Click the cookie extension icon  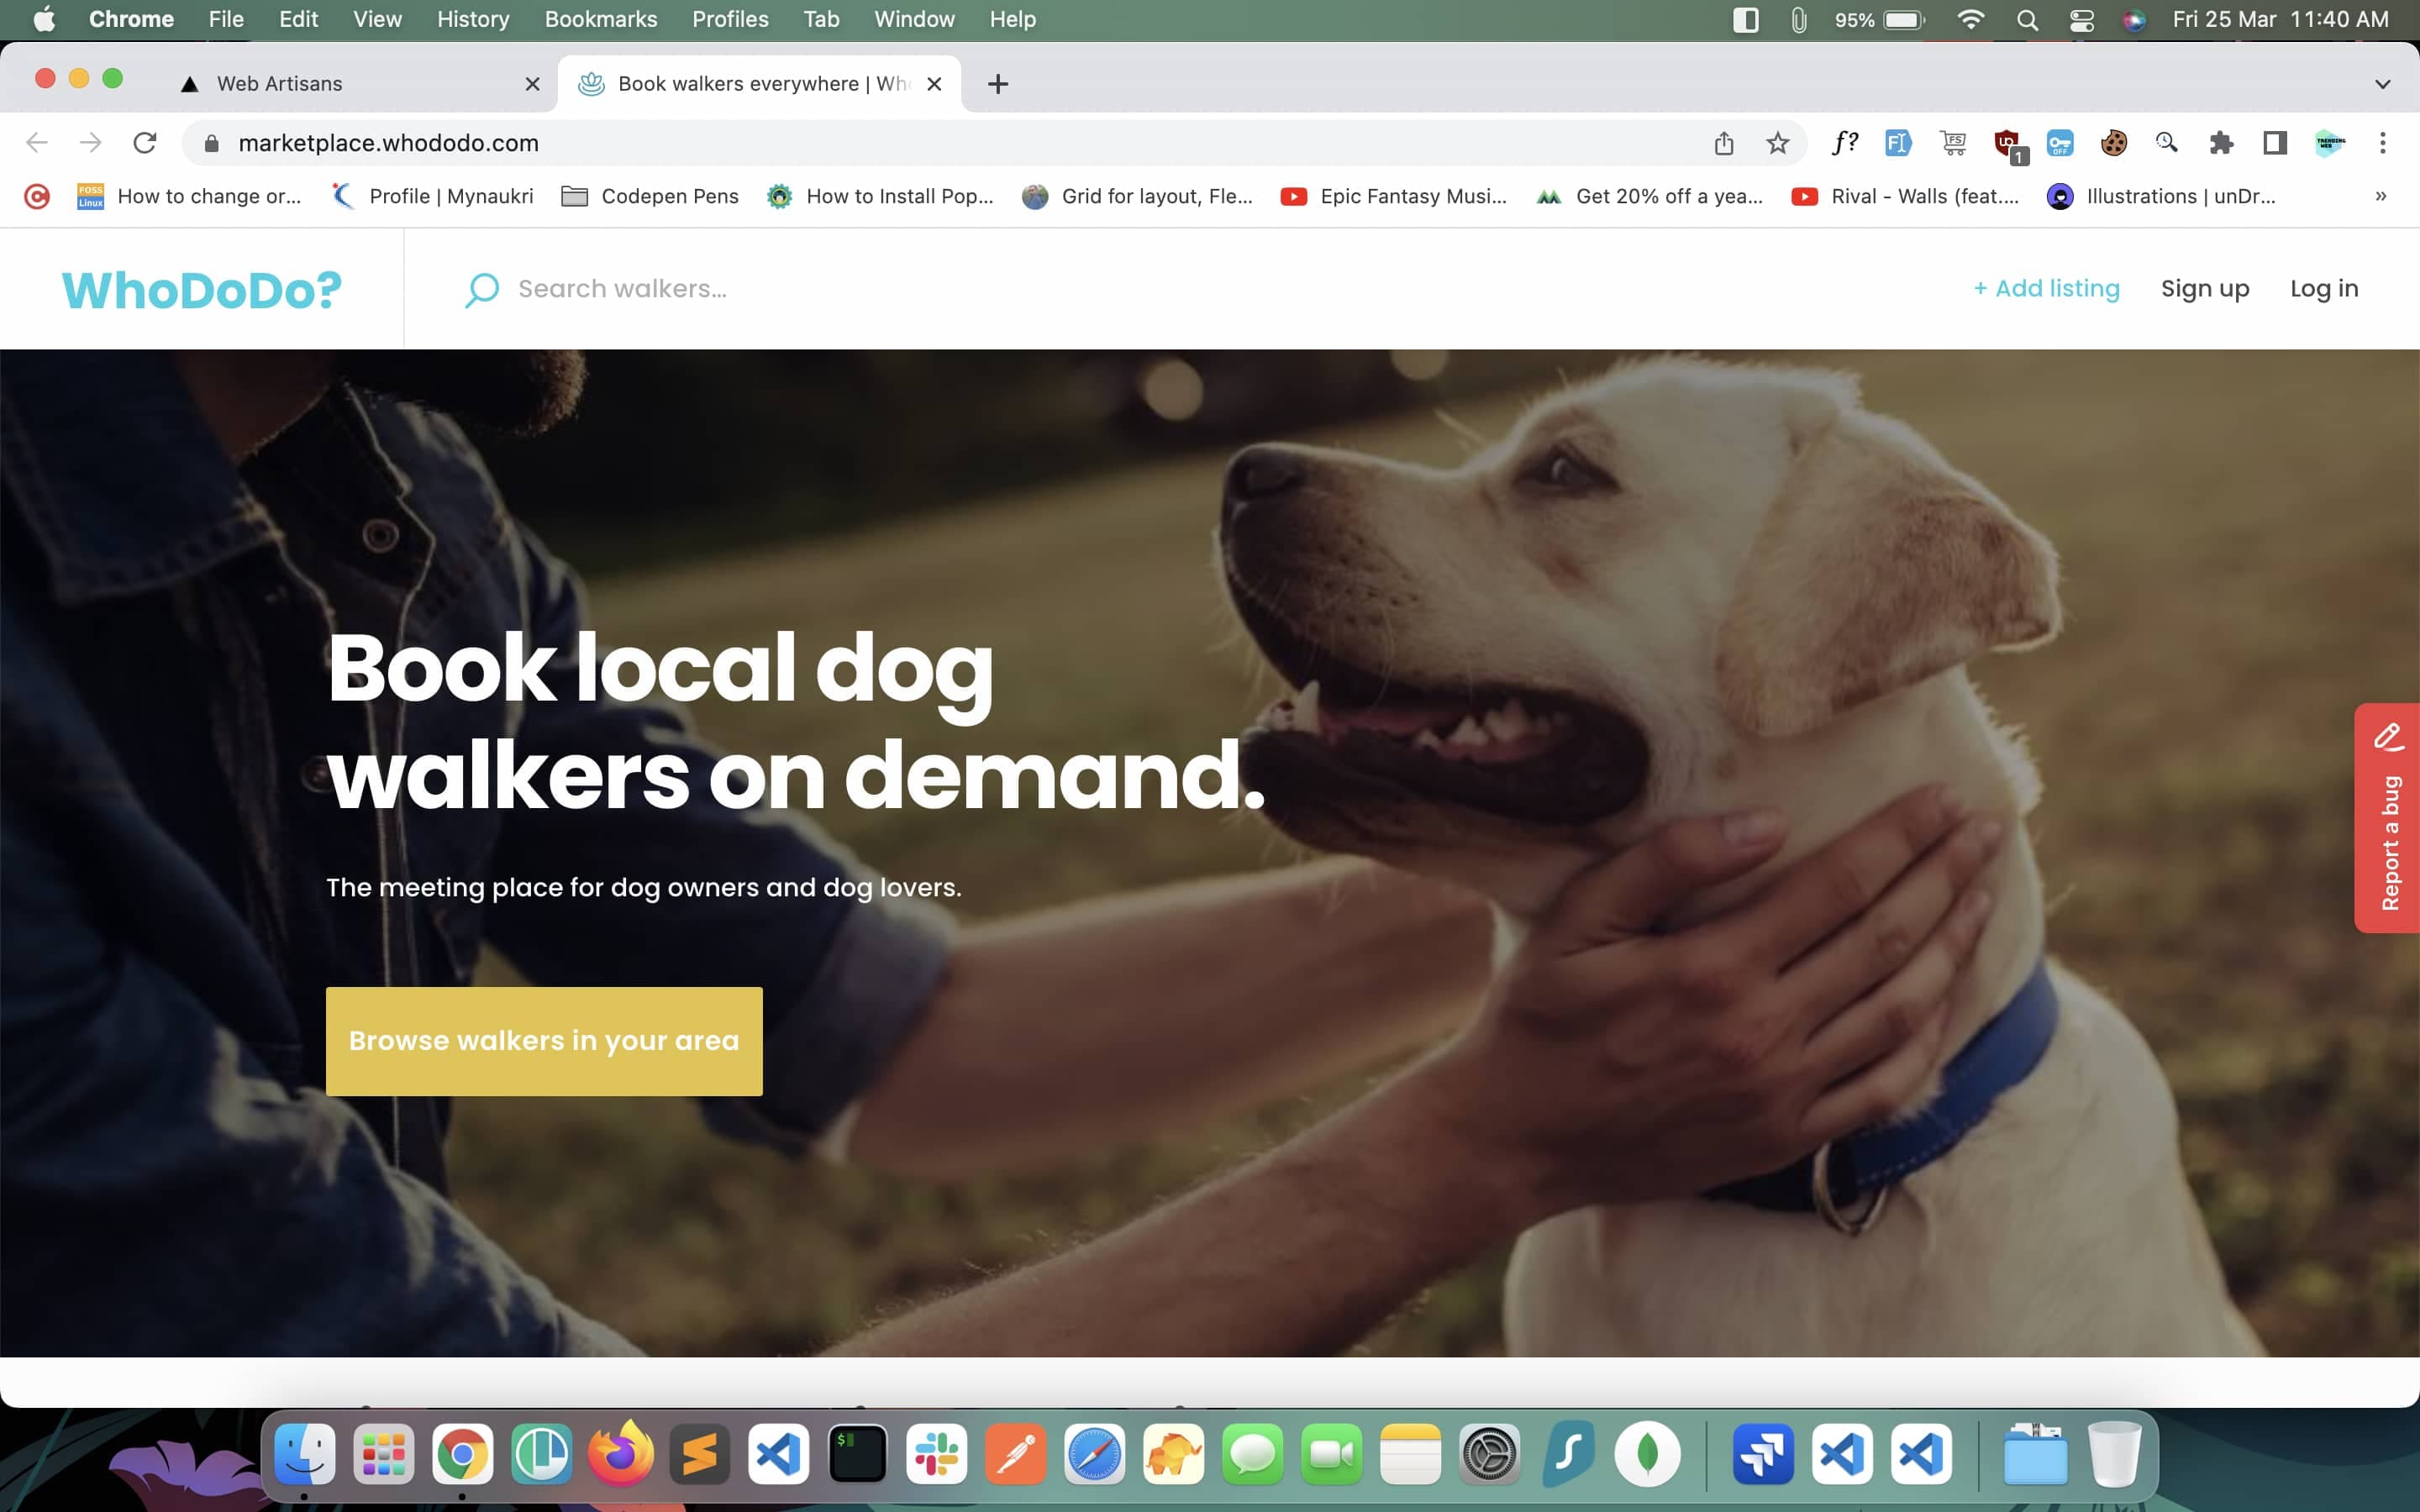coord(2113,143)
